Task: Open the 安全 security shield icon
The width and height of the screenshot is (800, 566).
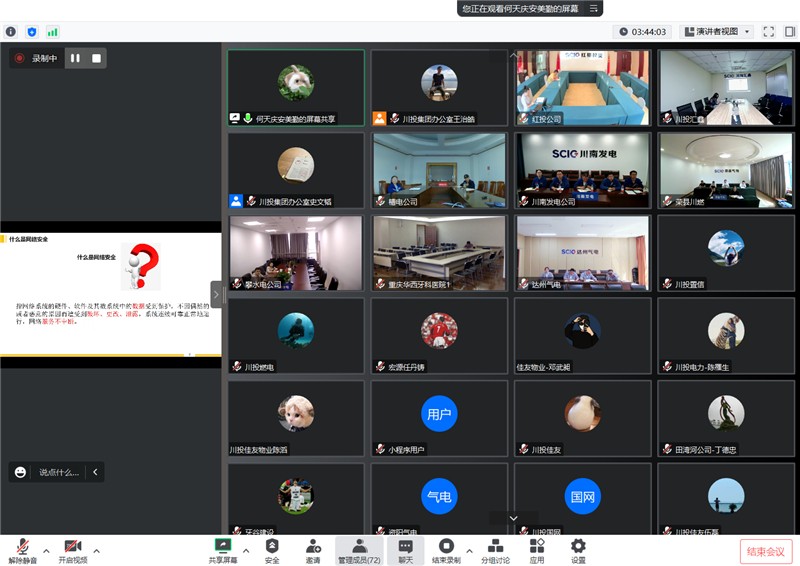Action: point(272,546)
